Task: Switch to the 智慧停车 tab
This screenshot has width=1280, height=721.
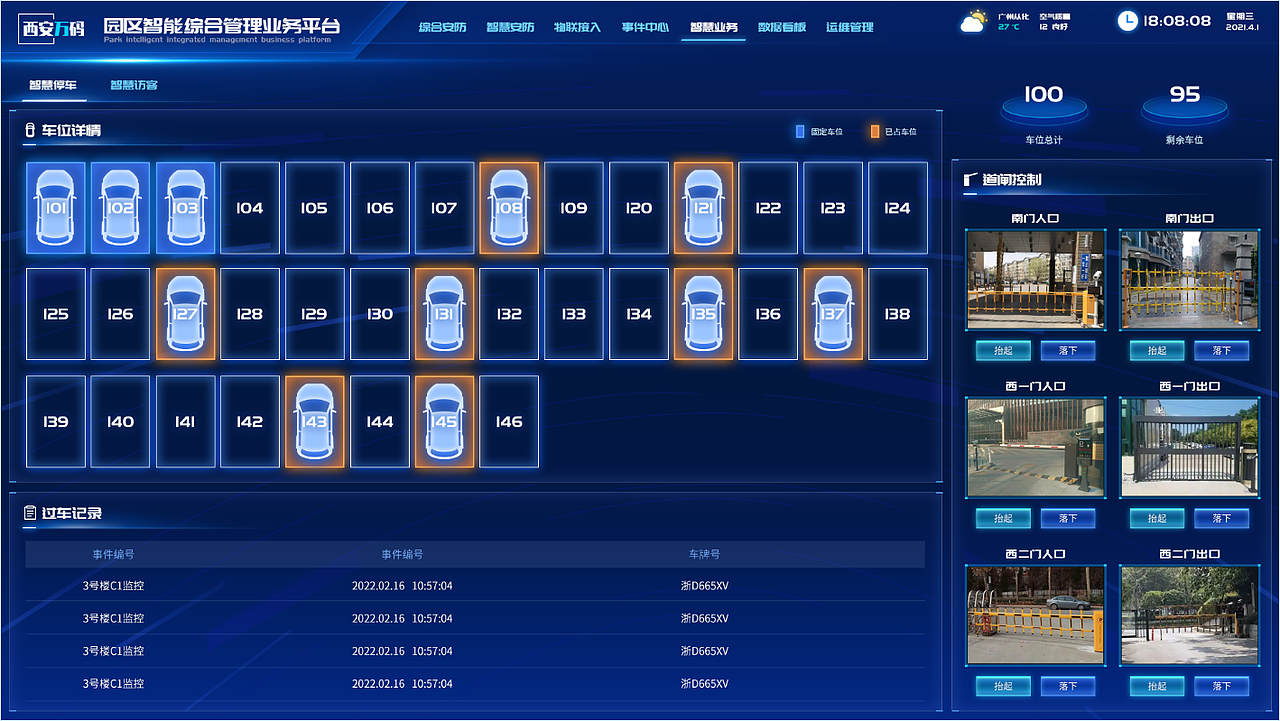Action: coord(53,85)
